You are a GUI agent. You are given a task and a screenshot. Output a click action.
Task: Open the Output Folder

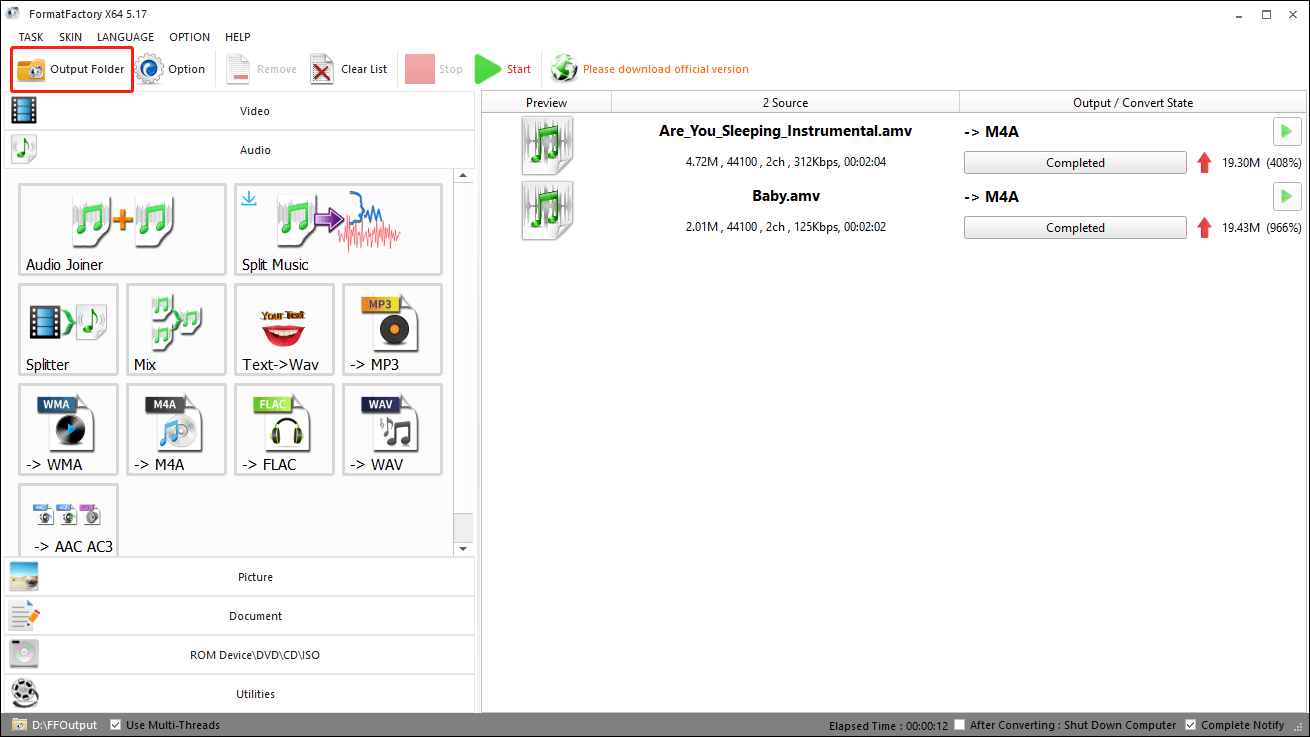pyautogui.click(x=71, y=69)
